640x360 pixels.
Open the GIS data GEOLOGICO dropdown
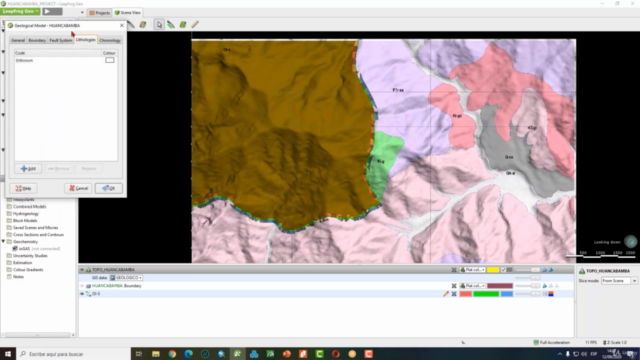[x=127, y=278]
